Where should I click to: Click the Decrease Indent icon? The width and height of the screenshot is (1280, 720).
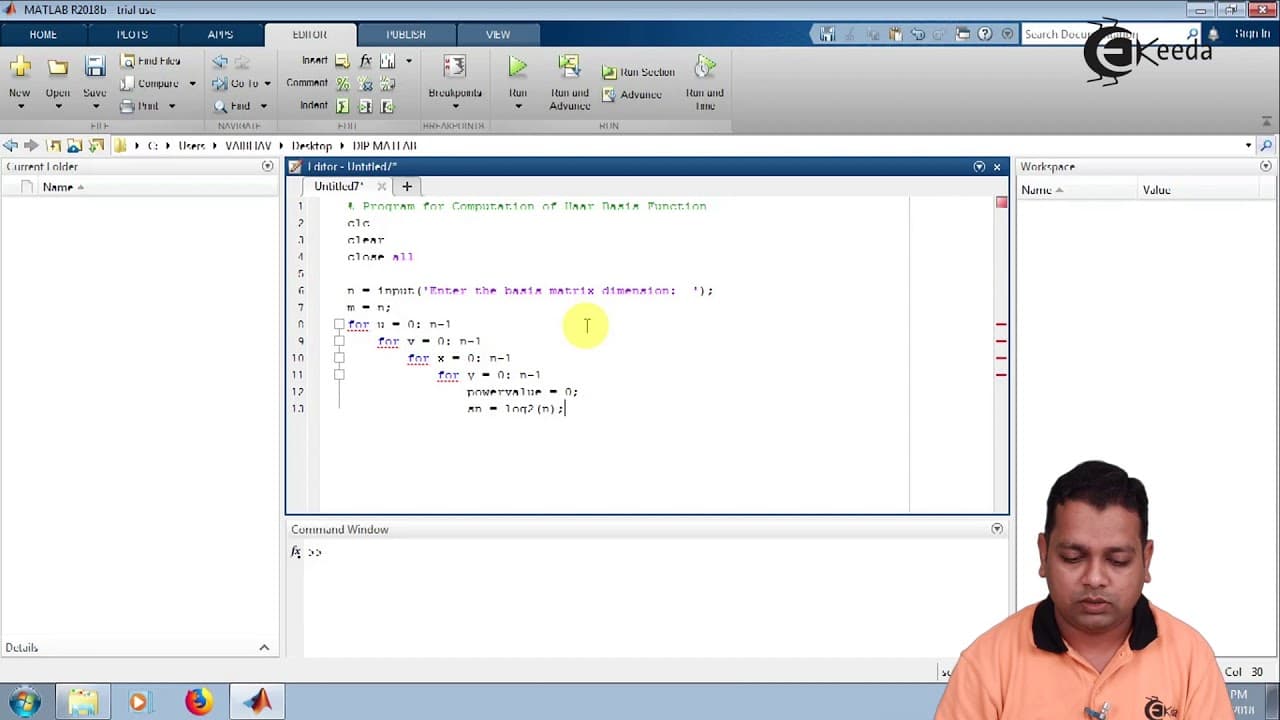[387, 106]
